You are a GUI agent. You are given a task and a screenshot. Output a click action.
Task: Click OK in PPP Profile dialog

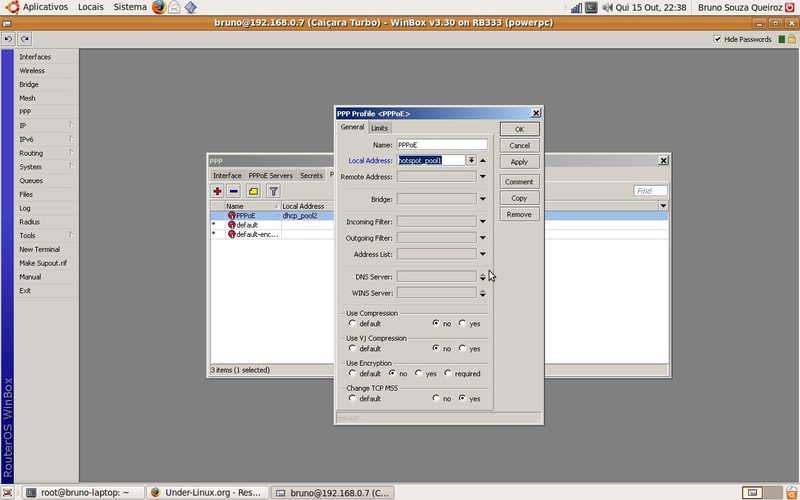point(519,129)
